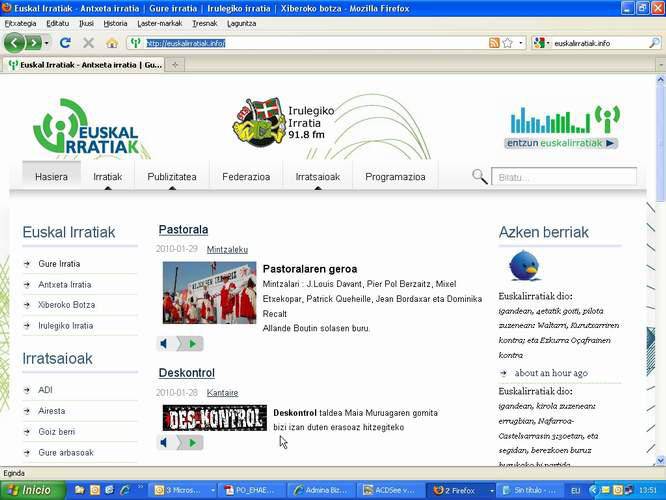Open the Windows Inicio start button

point(33,490)
